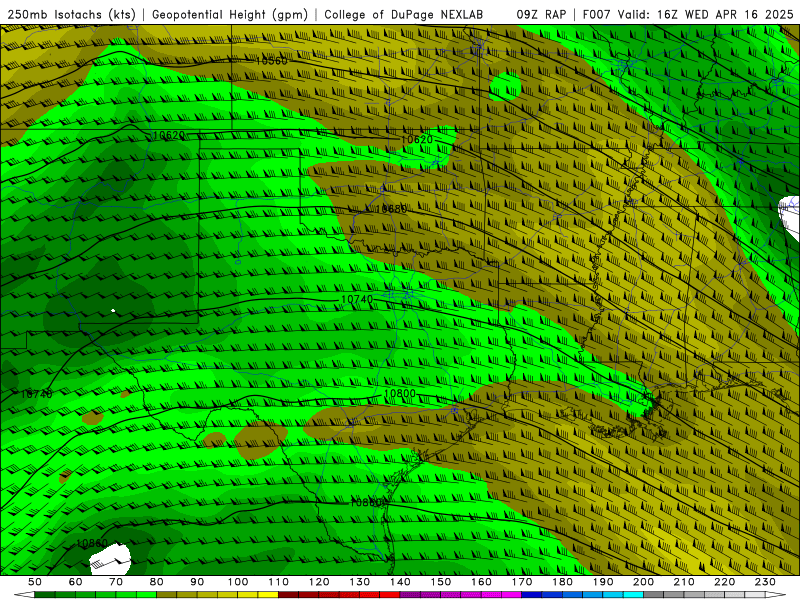Click the 10680 height contour label
The width and height of the screenshot is (800, 600).
[x=391, y=209]
